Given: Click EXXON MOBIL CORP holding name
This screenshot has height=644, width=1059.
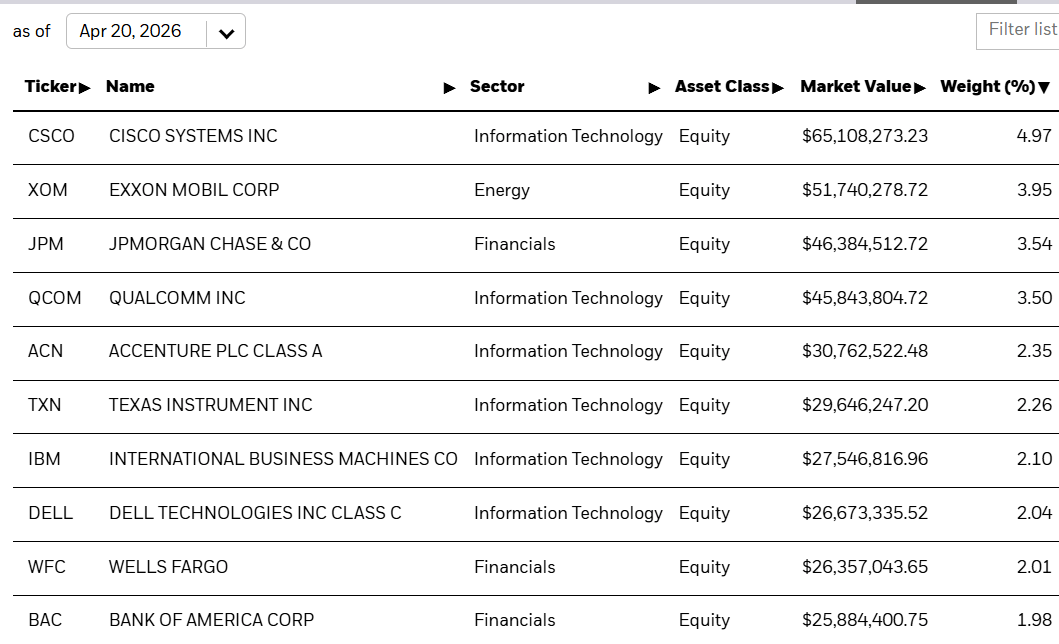Looking at the screenshot, I should pos(194,190).
